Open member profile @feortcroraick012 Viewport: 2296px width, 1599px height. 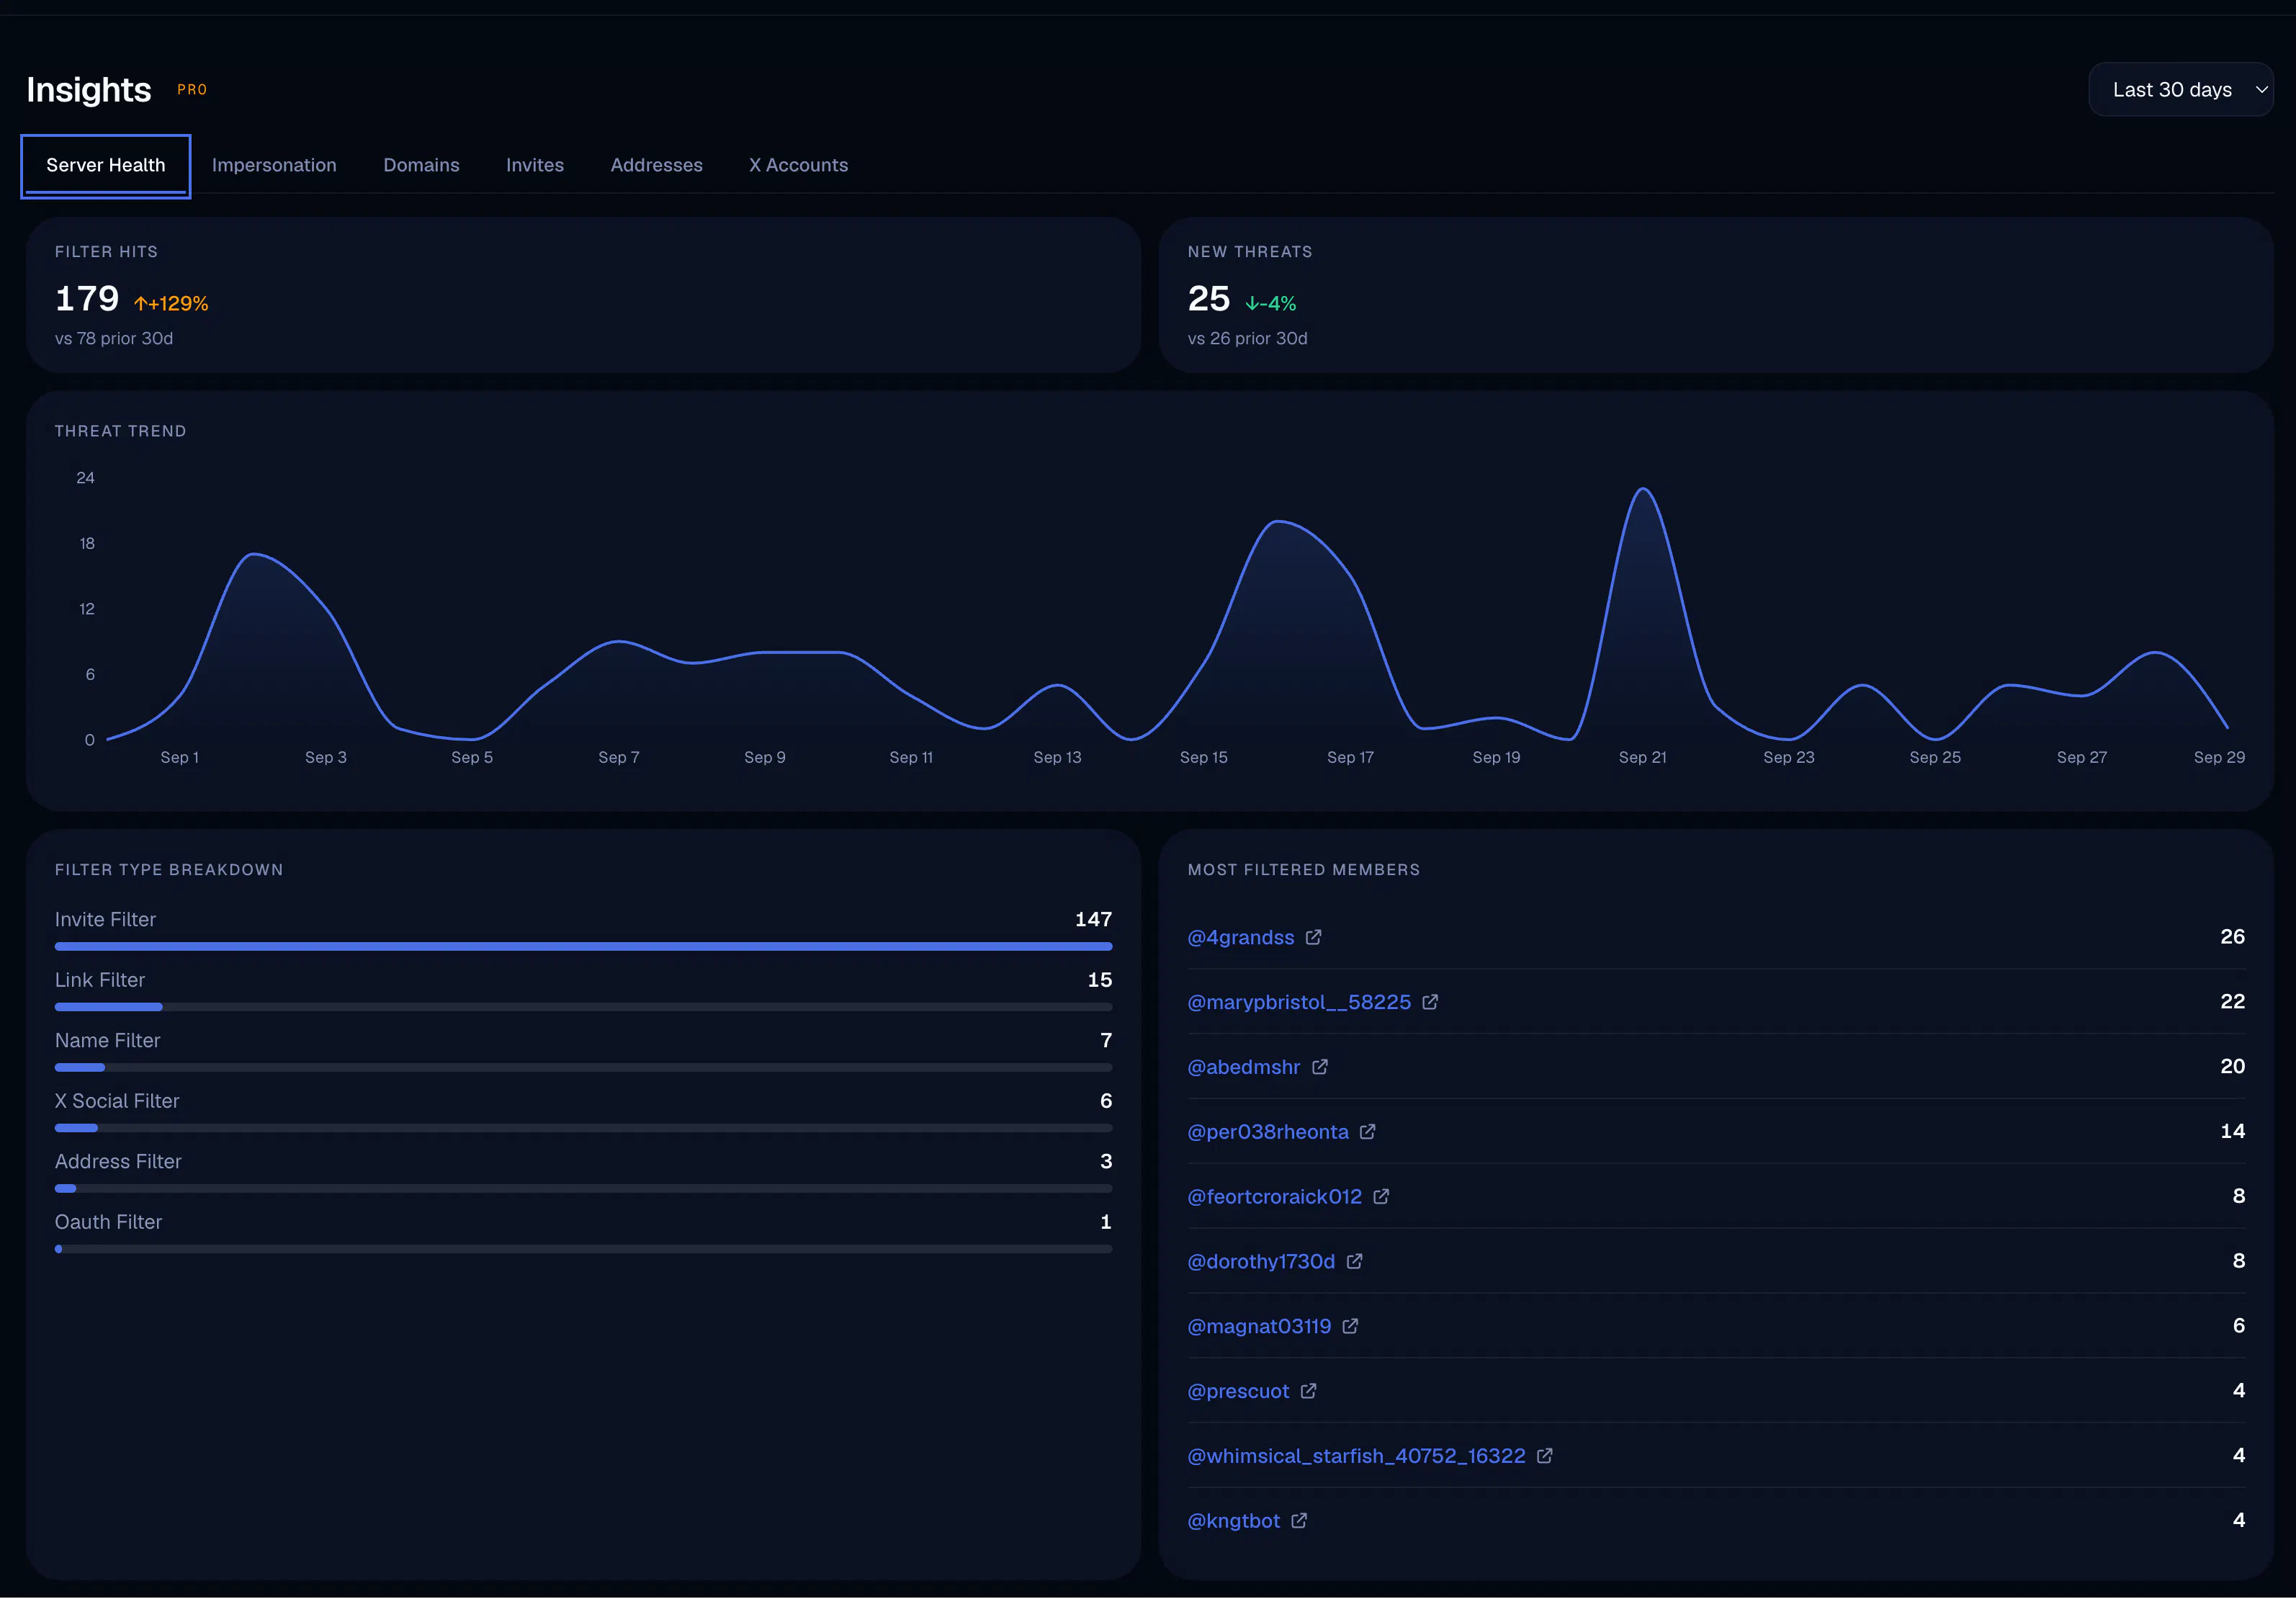coord(1274,1197)
